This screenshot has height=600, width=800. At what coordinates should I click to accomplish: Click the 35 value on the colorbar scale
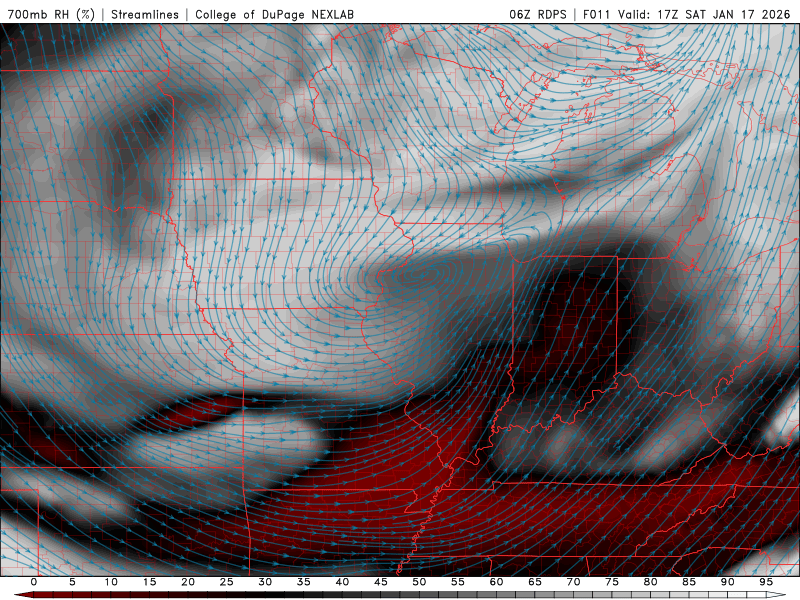pos(304,582)
